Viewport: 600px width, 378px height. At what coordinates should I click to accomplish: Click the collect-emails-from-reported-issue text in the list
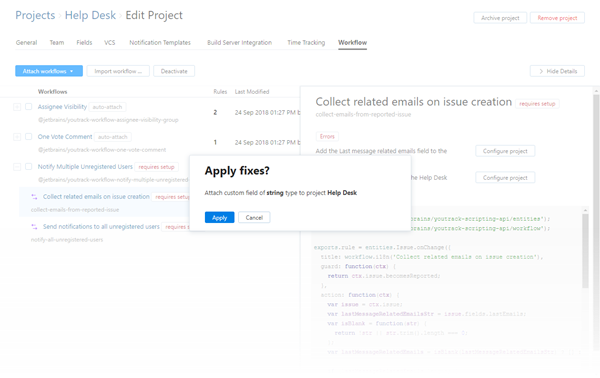[x=75, y=210]
